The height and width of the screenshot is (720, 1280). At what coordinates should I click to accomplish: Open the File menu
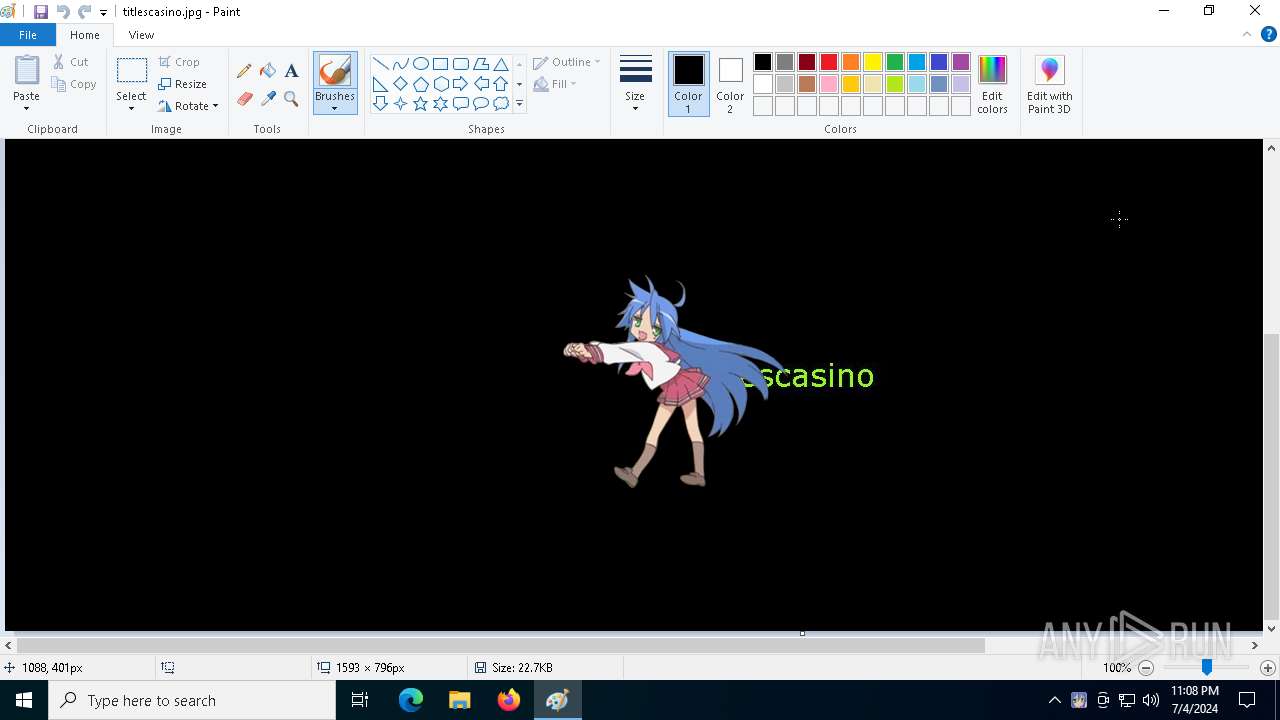28,35
